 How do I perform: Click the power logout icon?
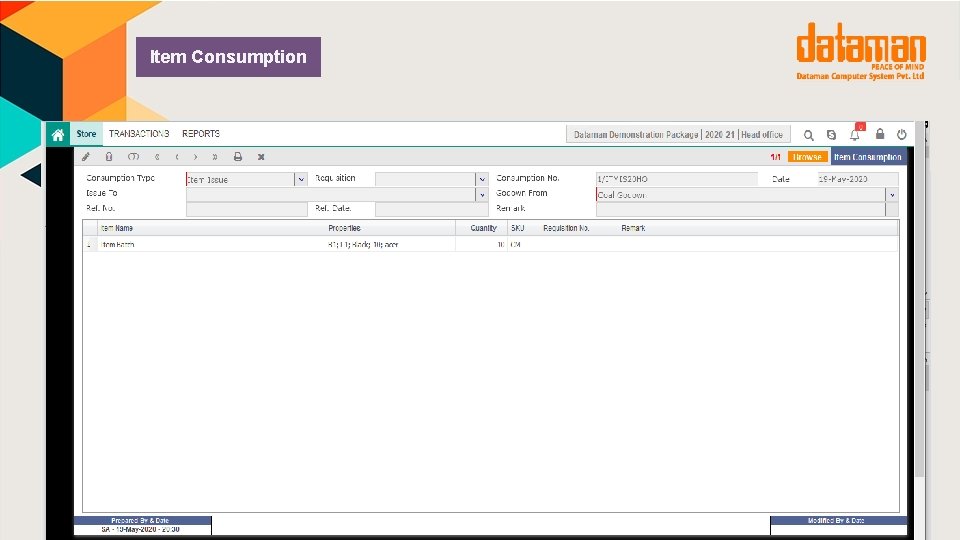(902, 134)
